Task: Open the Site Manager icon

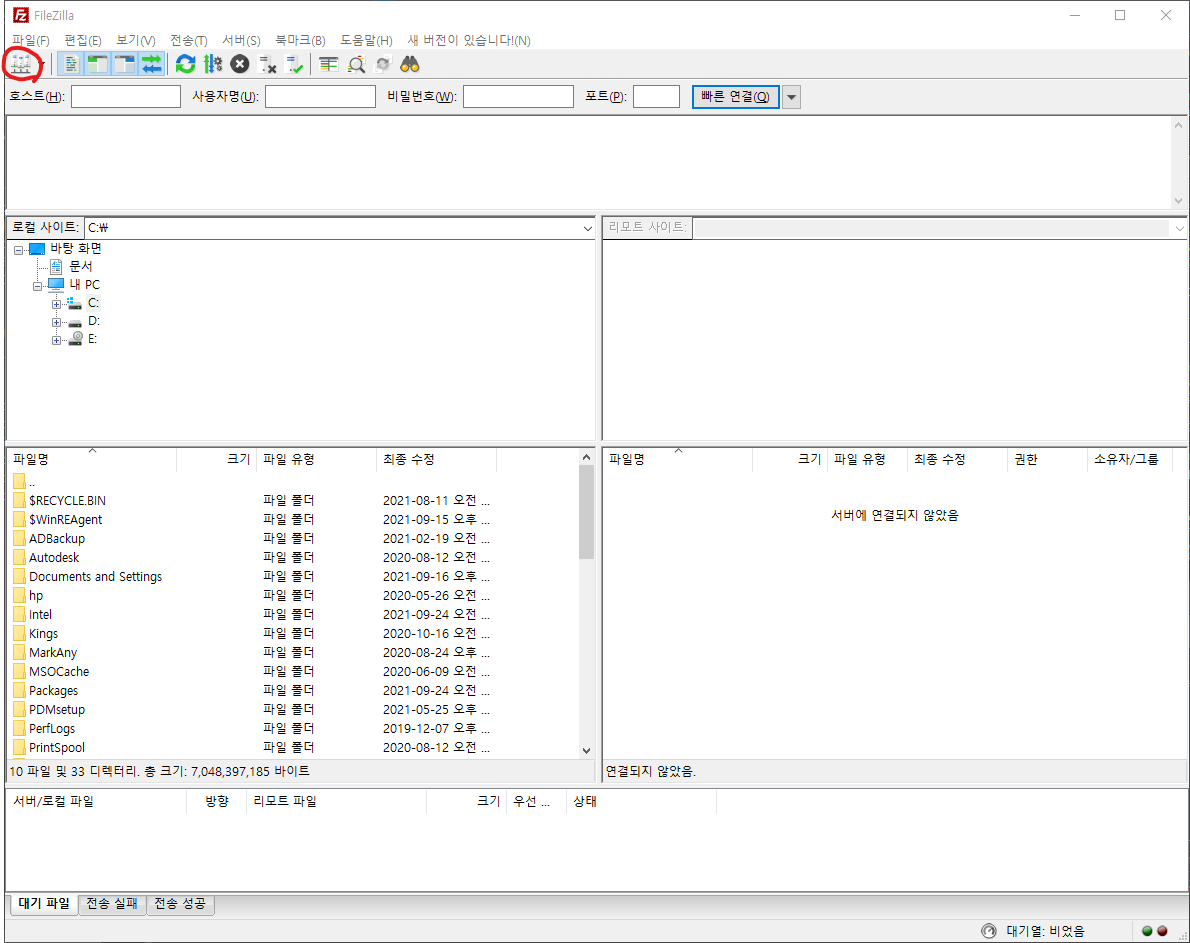Action: (x=20, y=64)
